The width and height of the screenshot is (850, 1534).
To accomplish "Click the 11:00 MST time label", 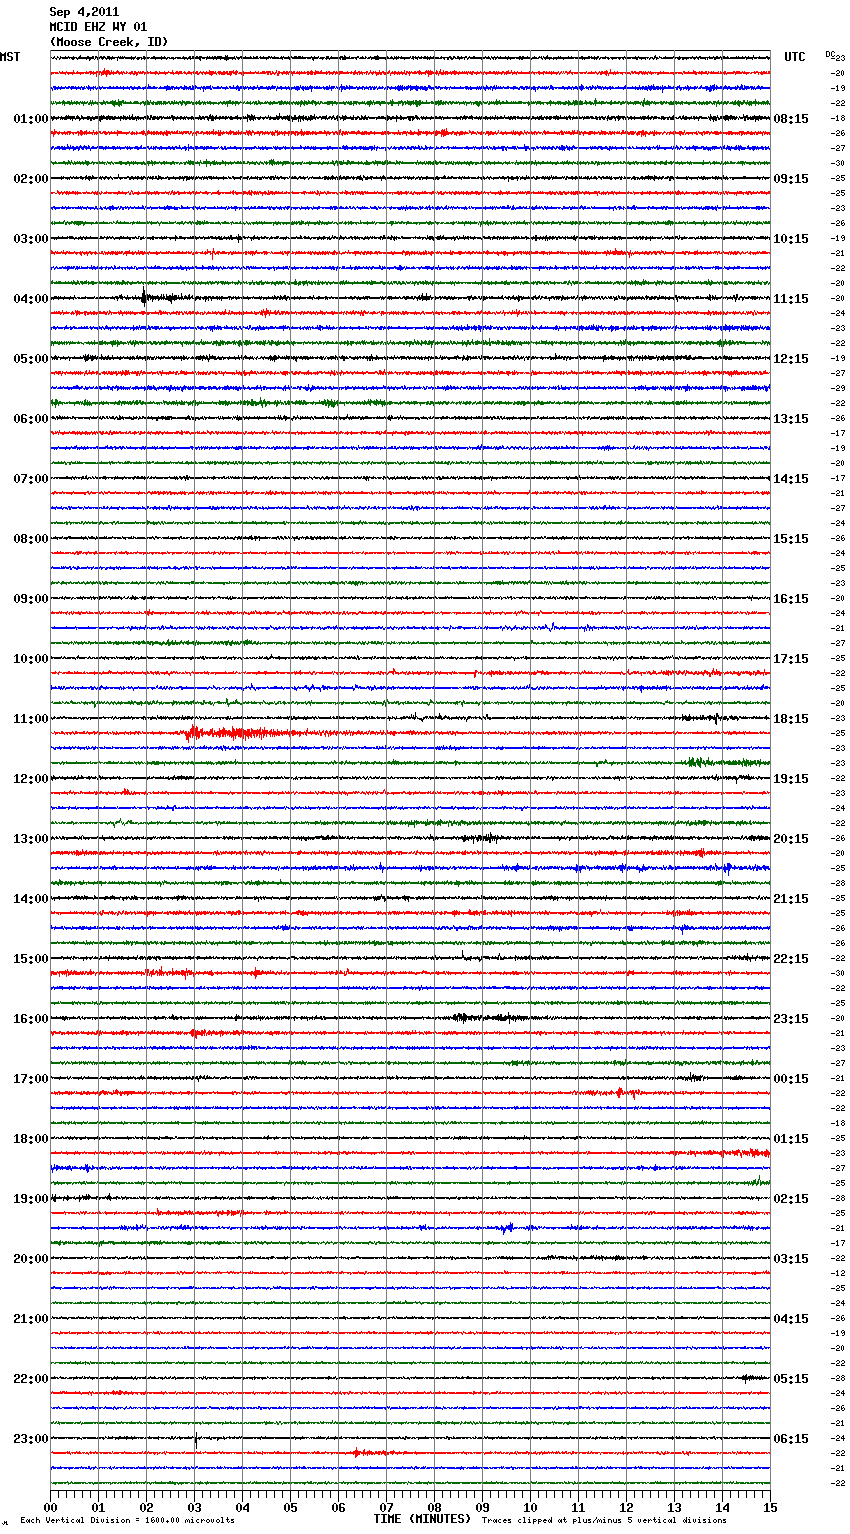I will click(x=31, y=719).
